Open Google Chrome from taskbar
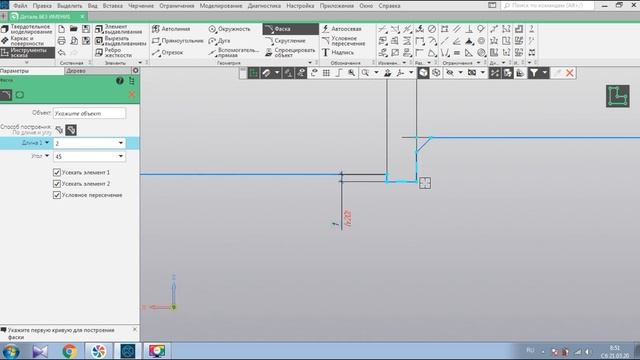Screen dimensions: 640x360 (x=70, y=351)
